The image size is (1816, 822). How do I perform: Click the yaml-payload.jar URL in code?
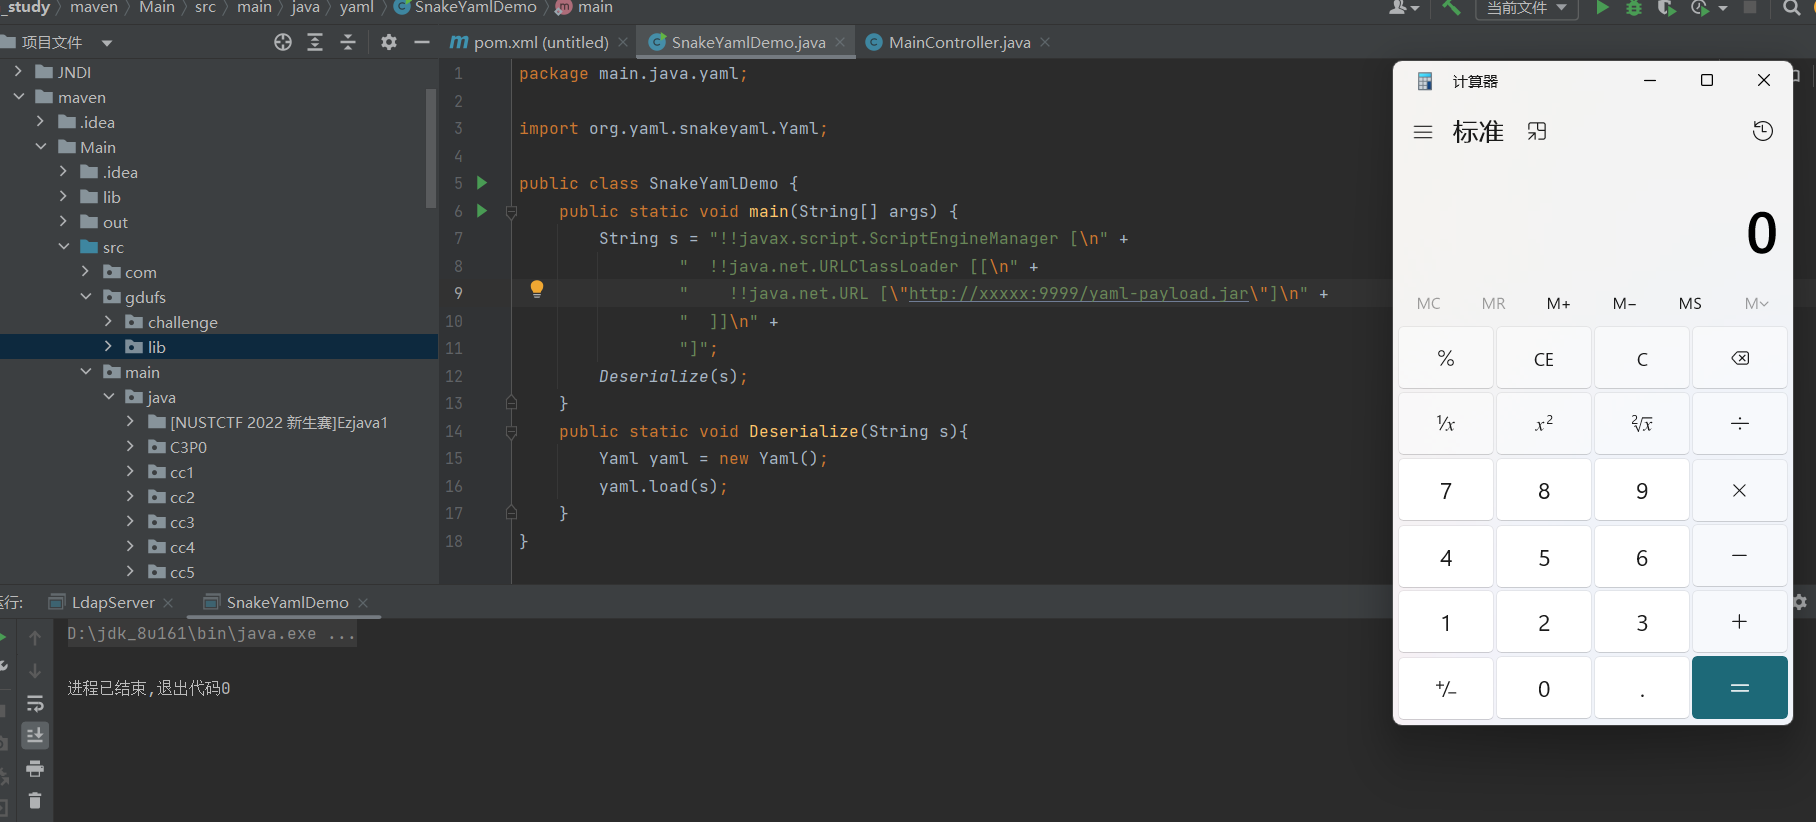click(x=1078, y=293)
